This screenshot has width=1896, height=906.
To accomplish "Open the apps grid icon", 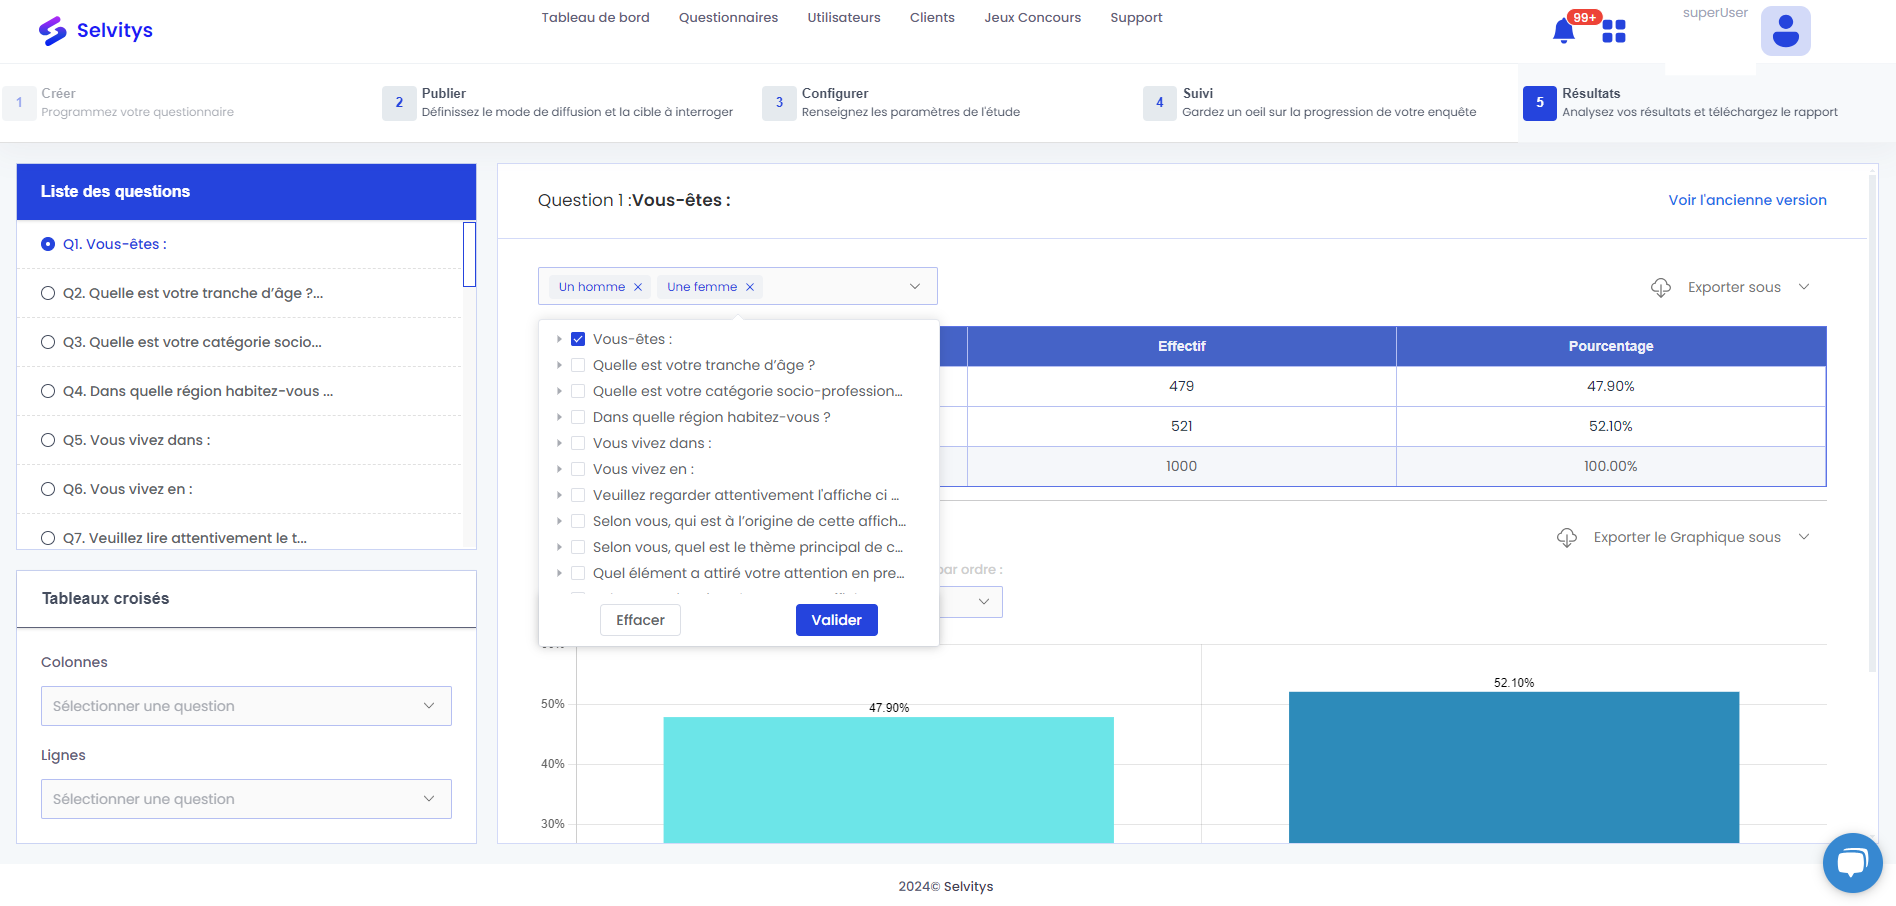I will [1614, 31].
